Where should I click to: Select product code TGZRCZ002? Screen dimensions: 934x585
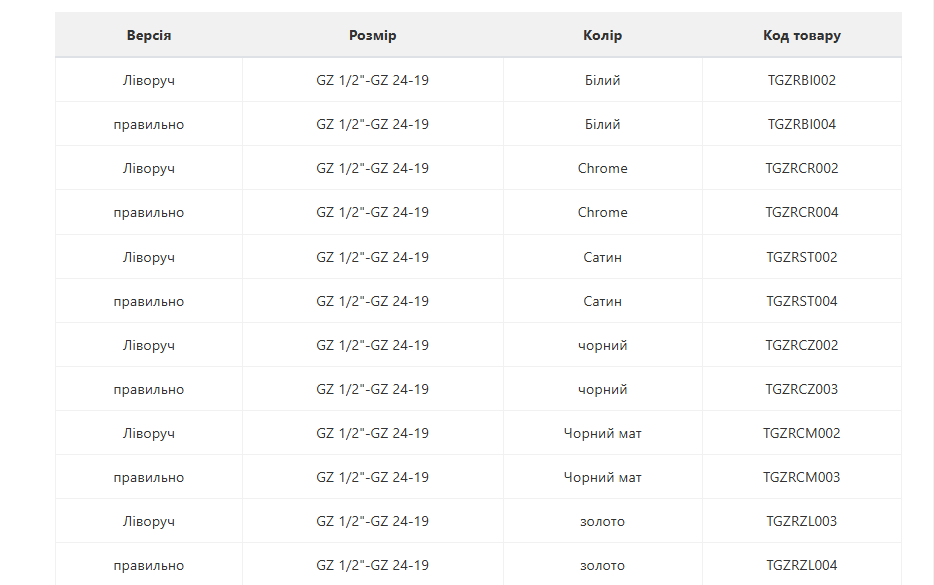tap(802, 345)
